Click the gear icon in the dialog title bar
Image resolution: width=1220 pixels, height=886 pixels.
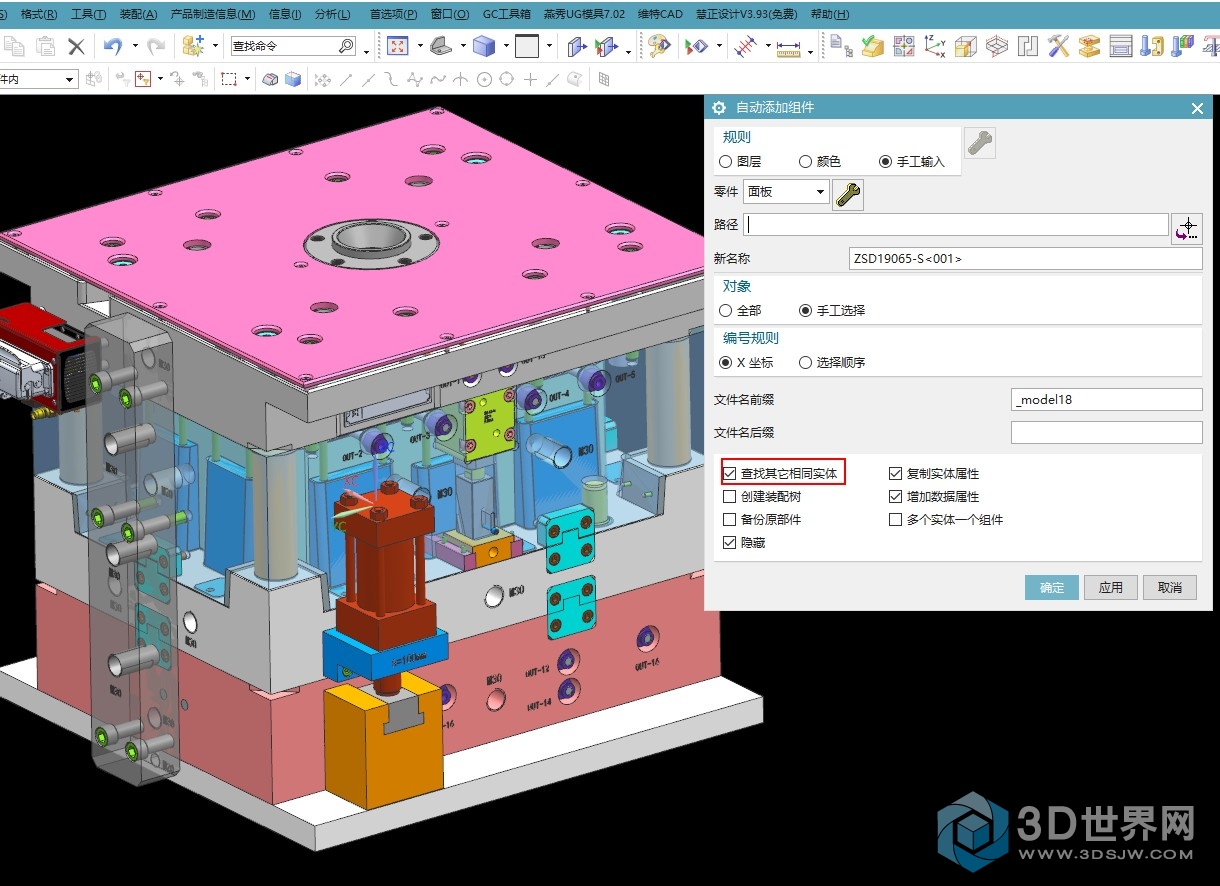717,107
